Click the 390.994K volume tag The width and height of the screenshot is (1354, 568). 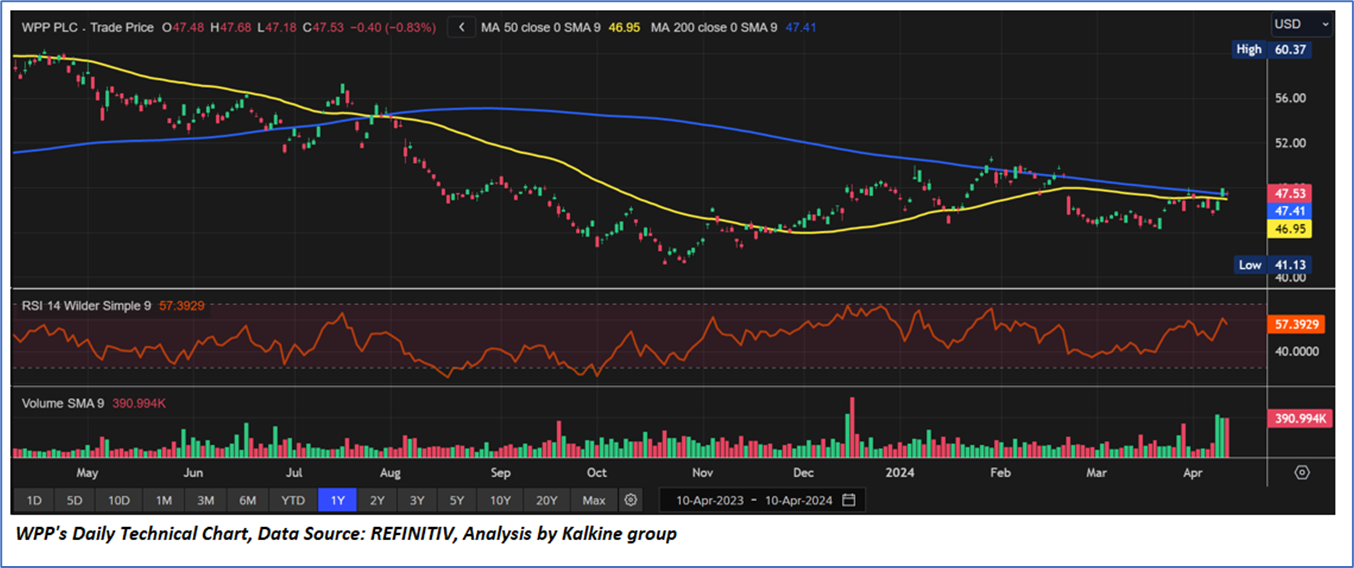[1299, 419]
